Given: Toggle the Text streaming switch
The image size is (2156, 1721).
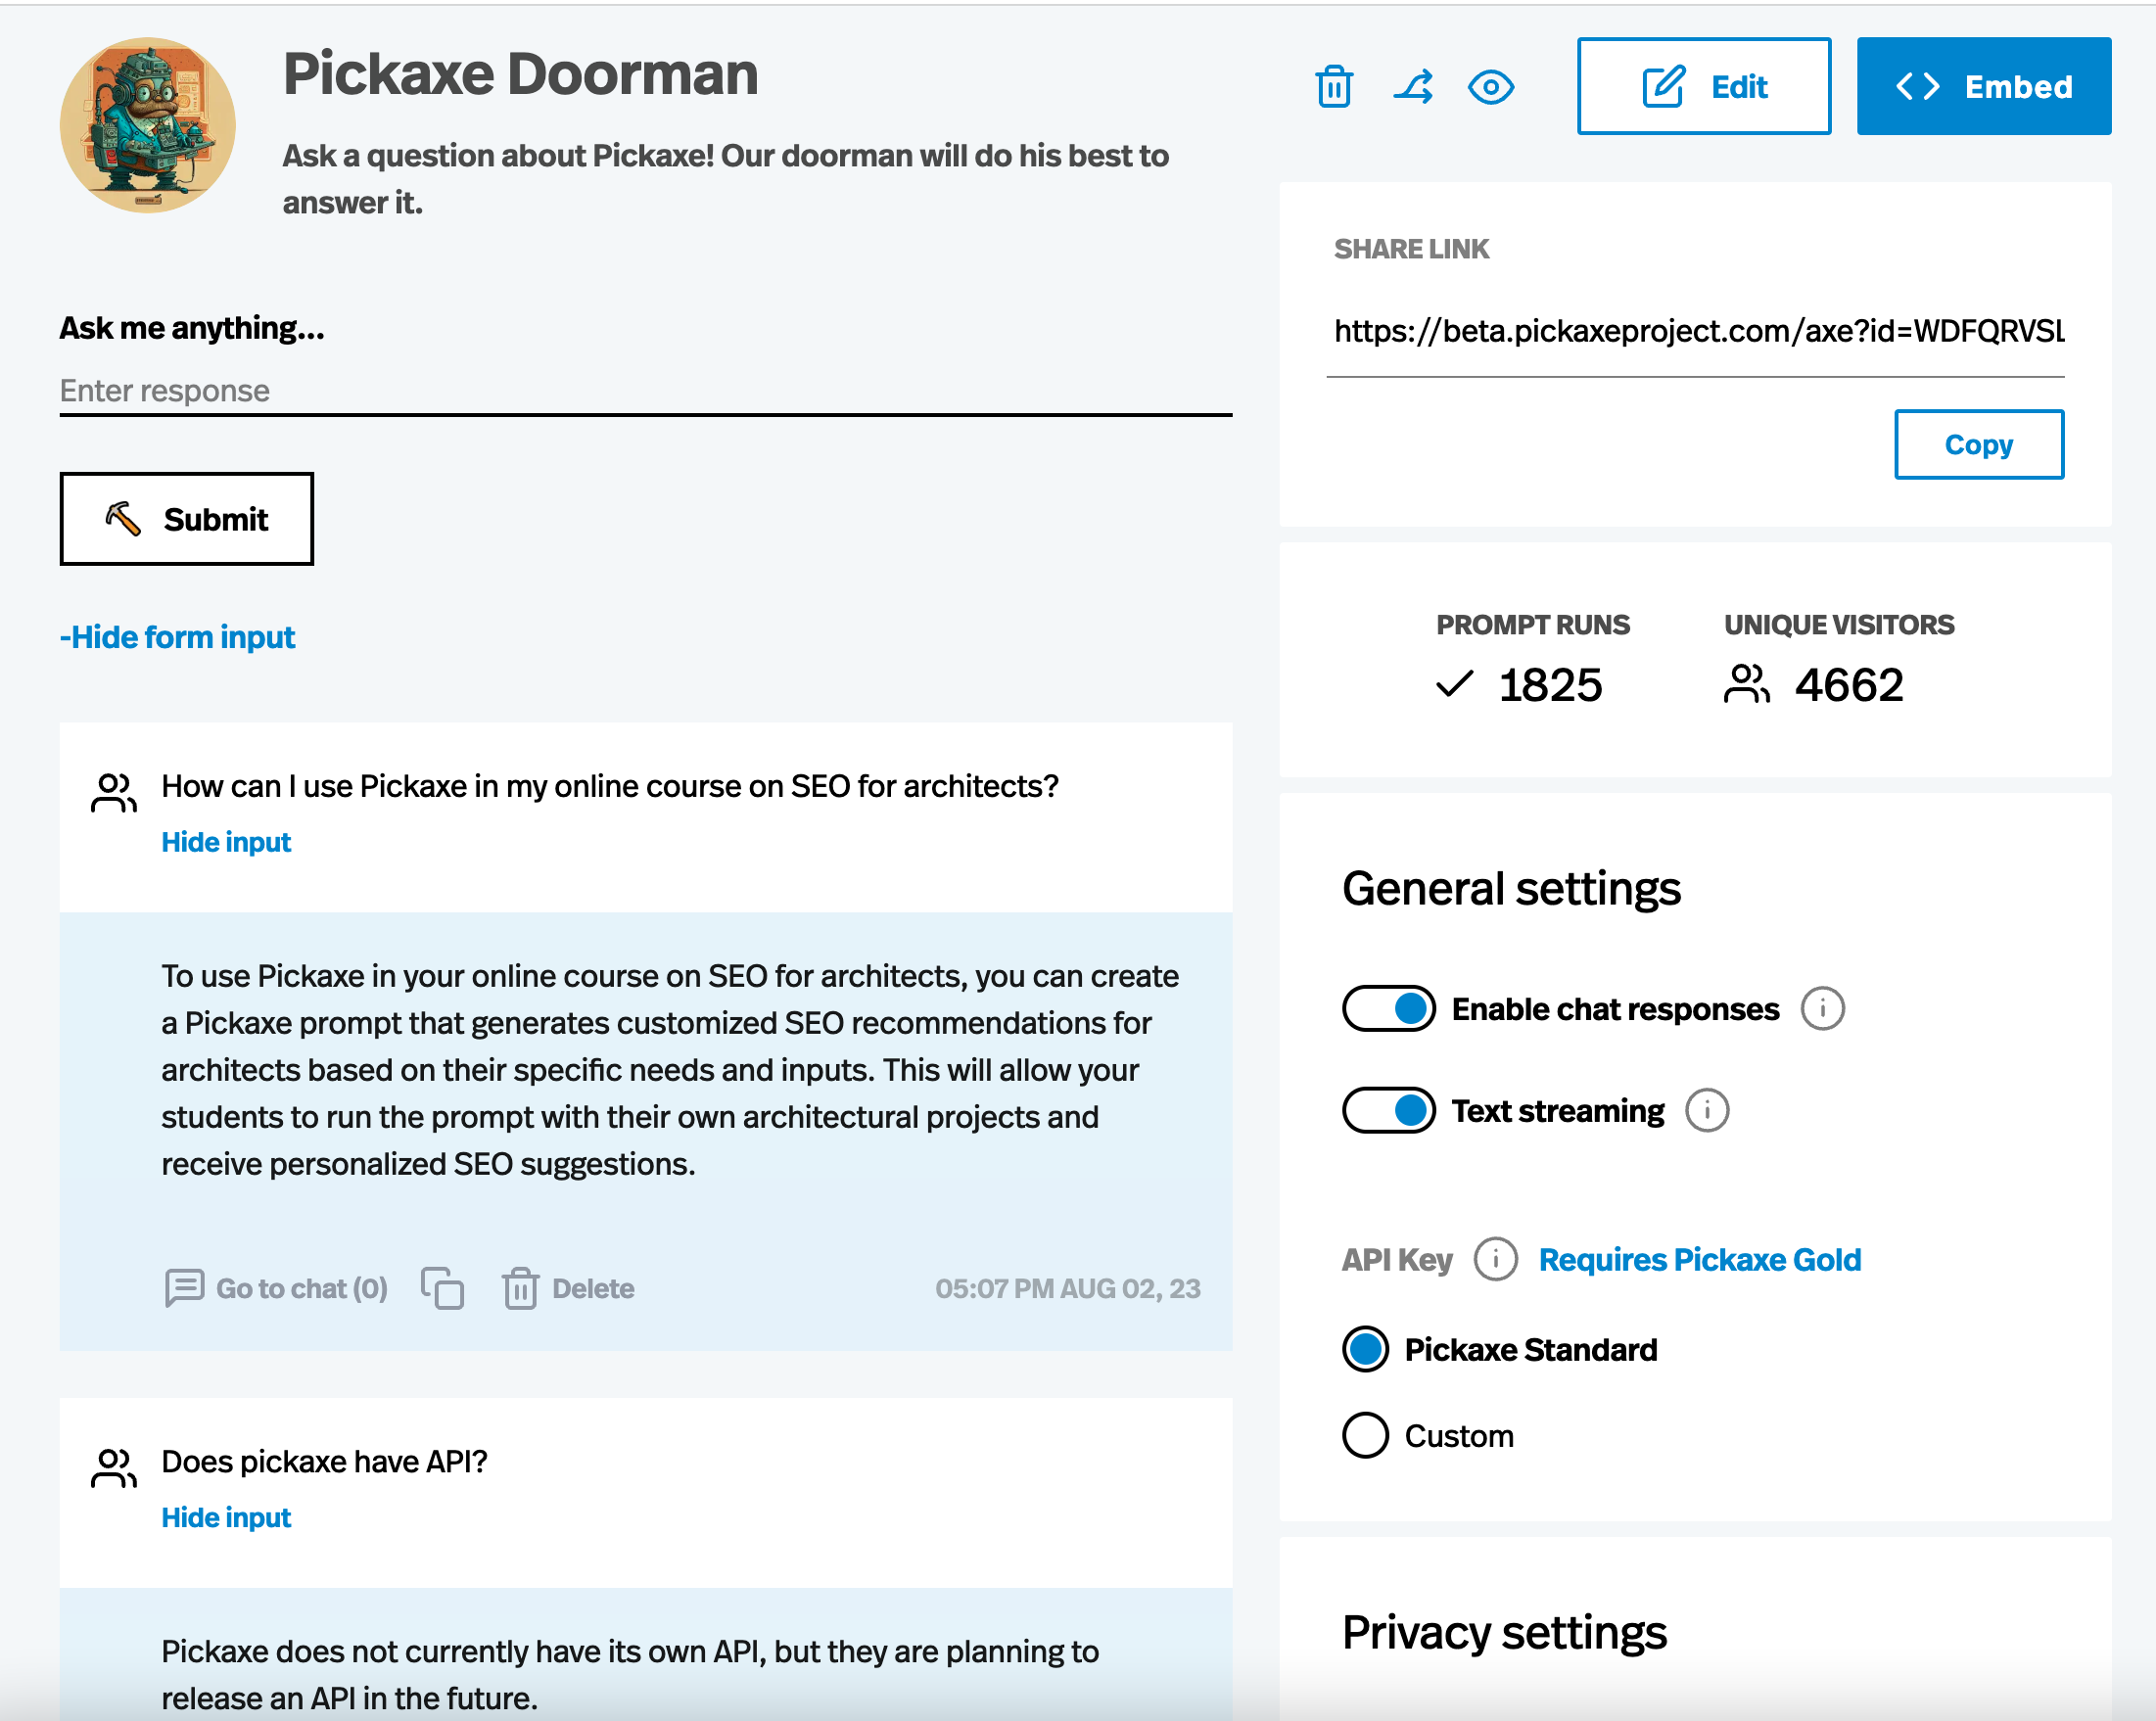Looking at the screenshot, I should click(x=1388, y=1111).
